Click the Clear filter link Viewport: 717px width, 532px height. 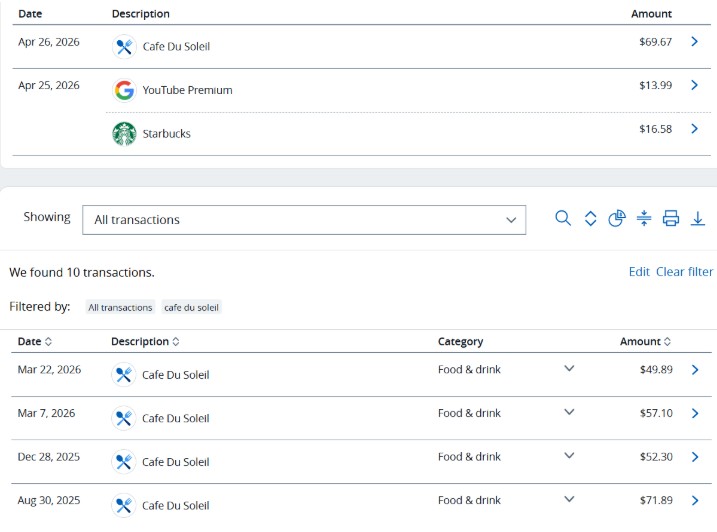click(684, 272)
